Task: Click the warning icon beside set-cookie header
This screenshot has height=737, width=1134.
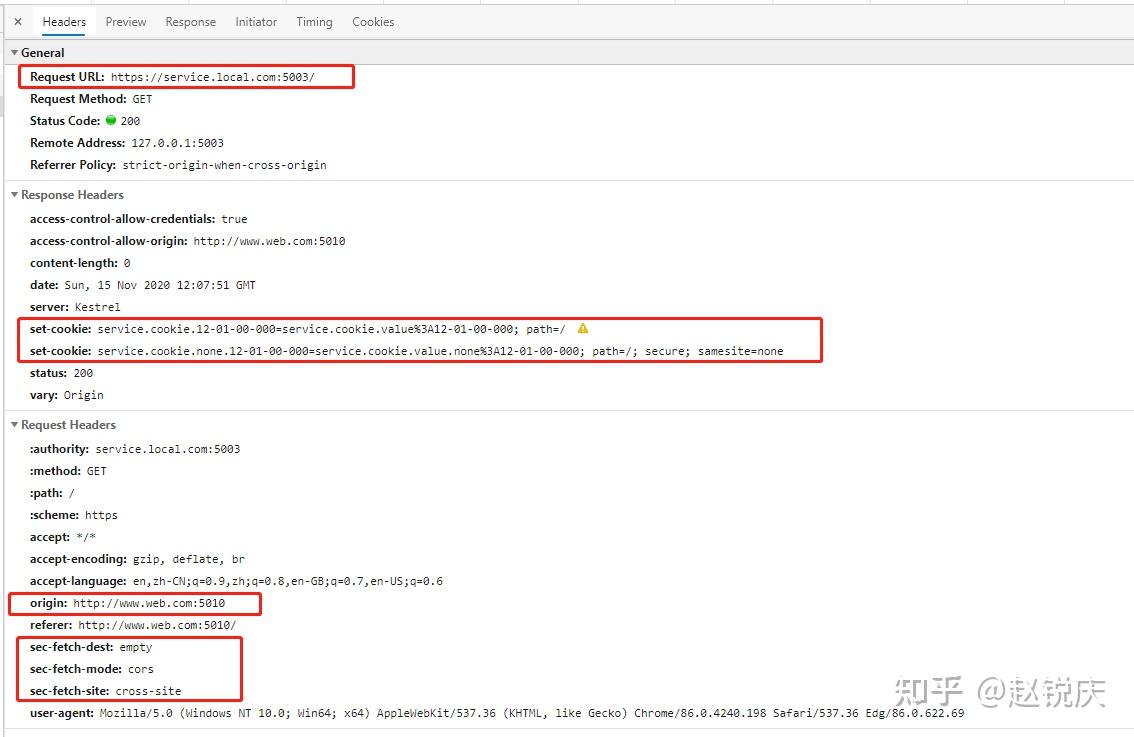Action: coord(582,328)
